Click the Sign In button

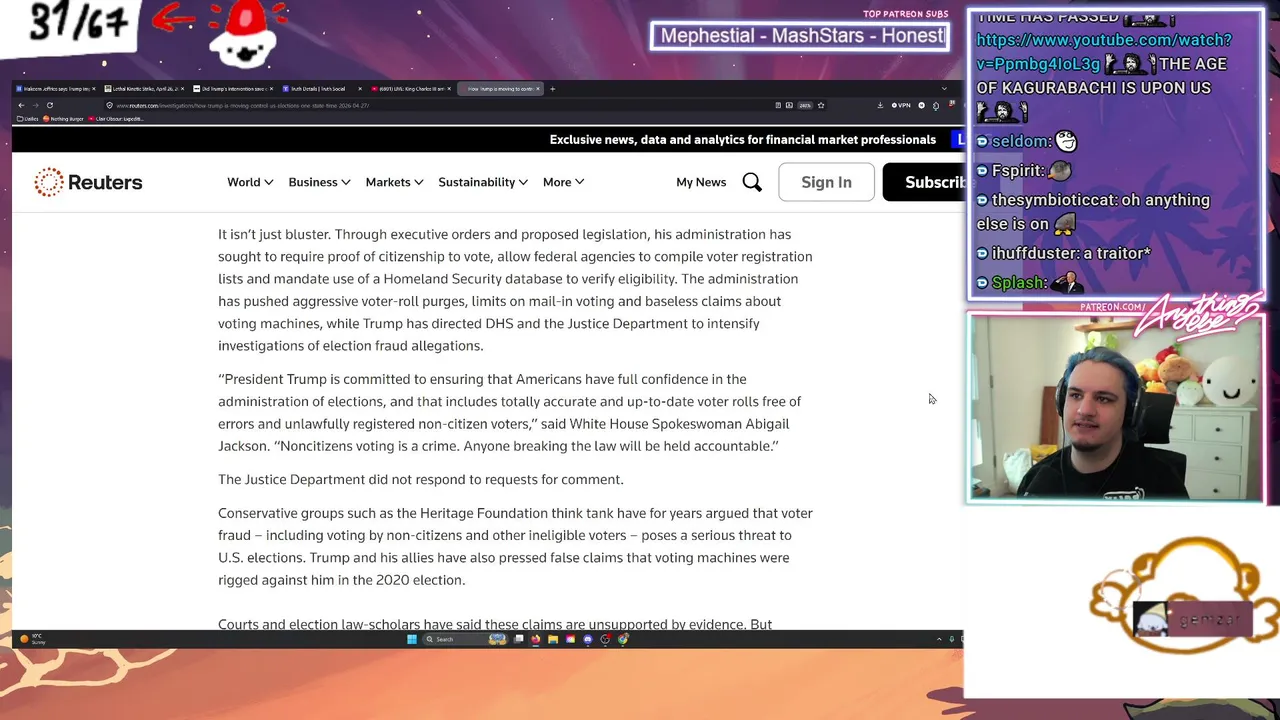click(826, 182)
